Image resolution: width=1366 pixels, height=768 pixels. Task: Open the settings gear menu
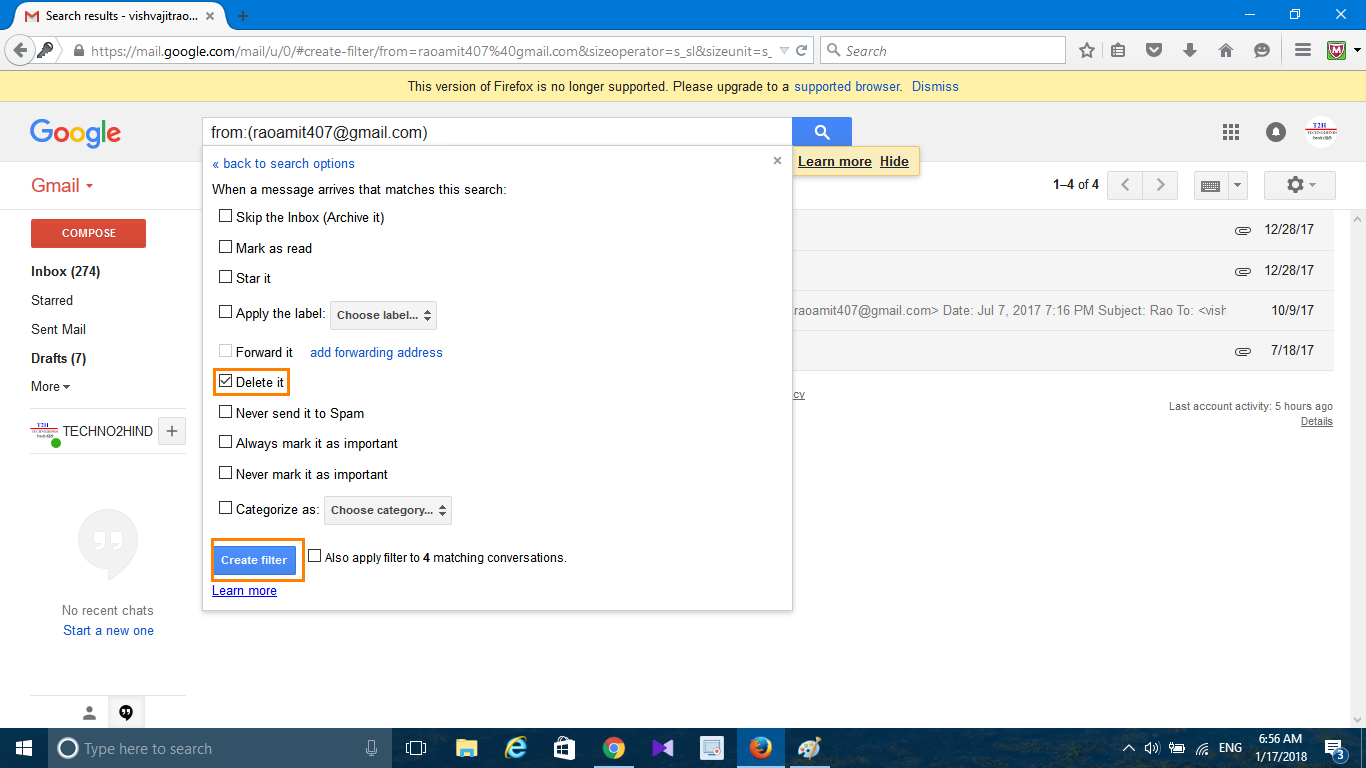point(1299,185)
